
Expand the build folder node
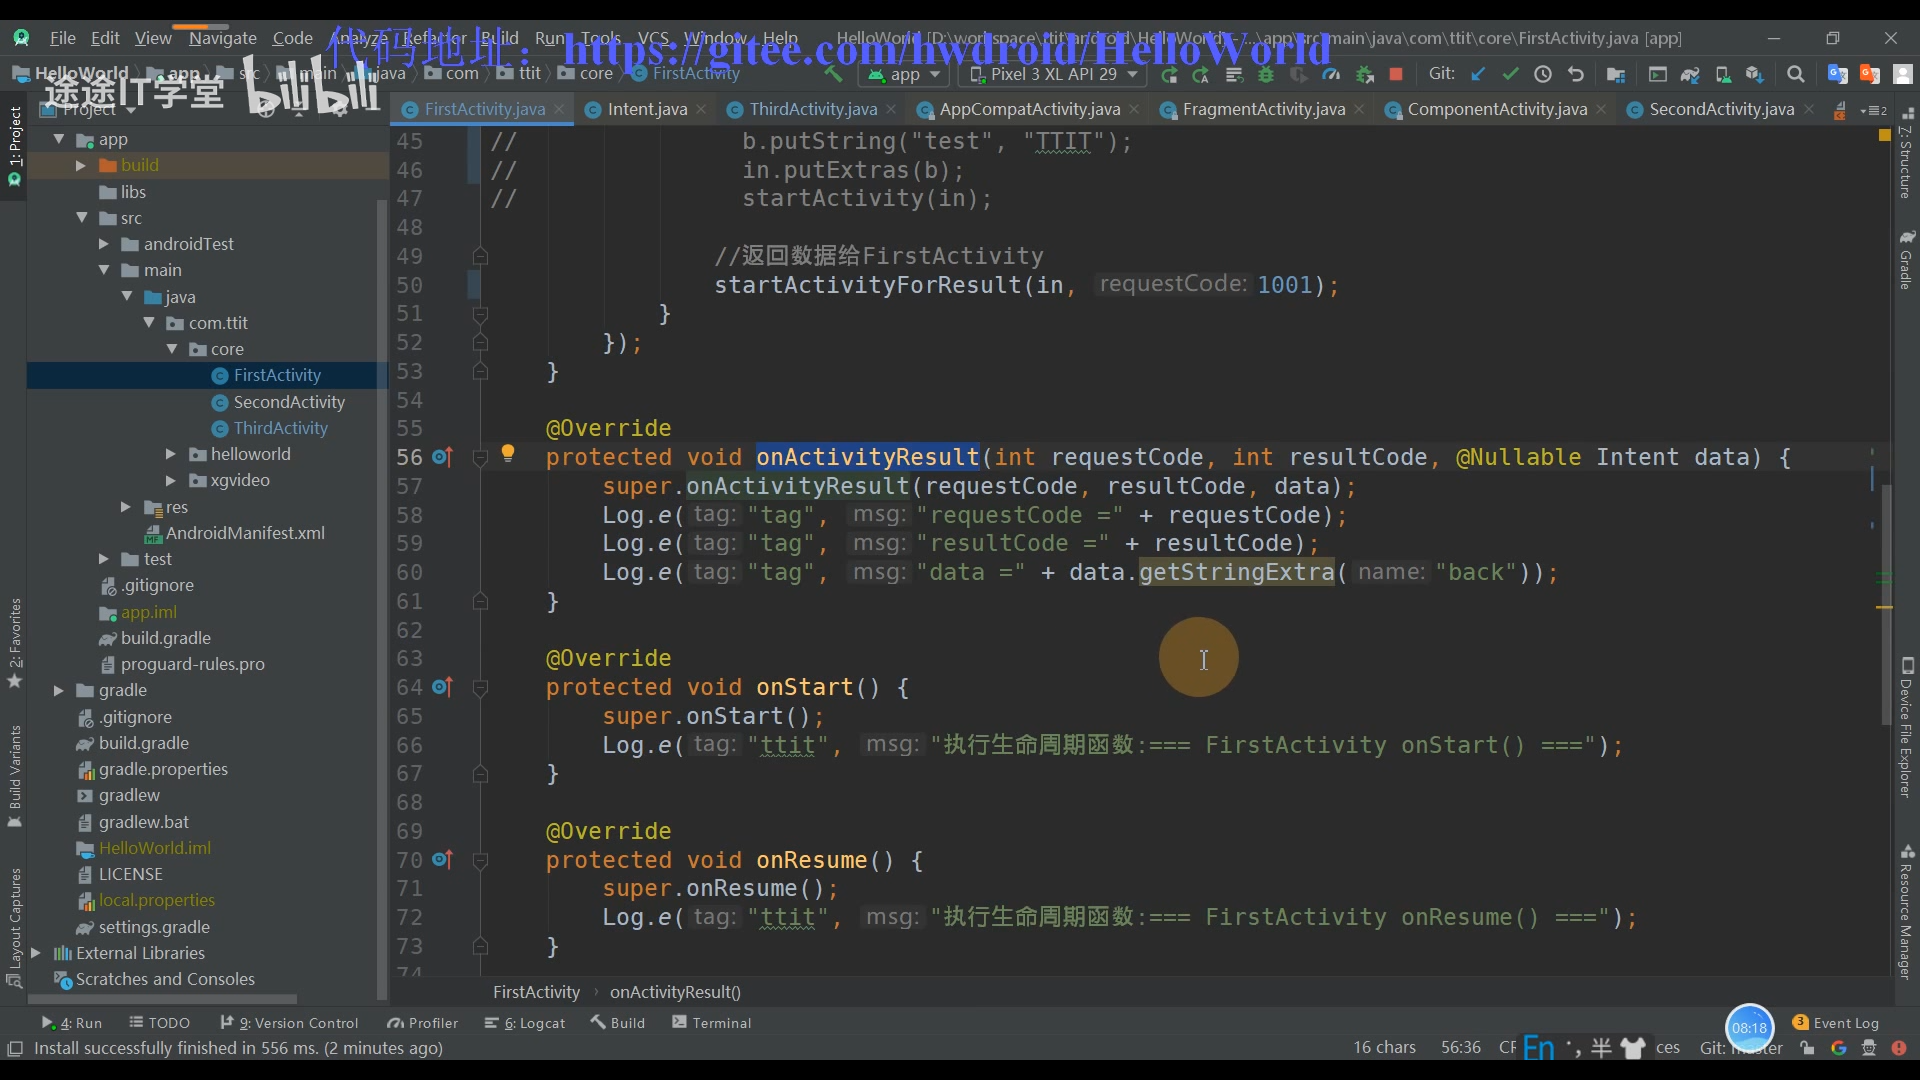click(x=81, y=165)
